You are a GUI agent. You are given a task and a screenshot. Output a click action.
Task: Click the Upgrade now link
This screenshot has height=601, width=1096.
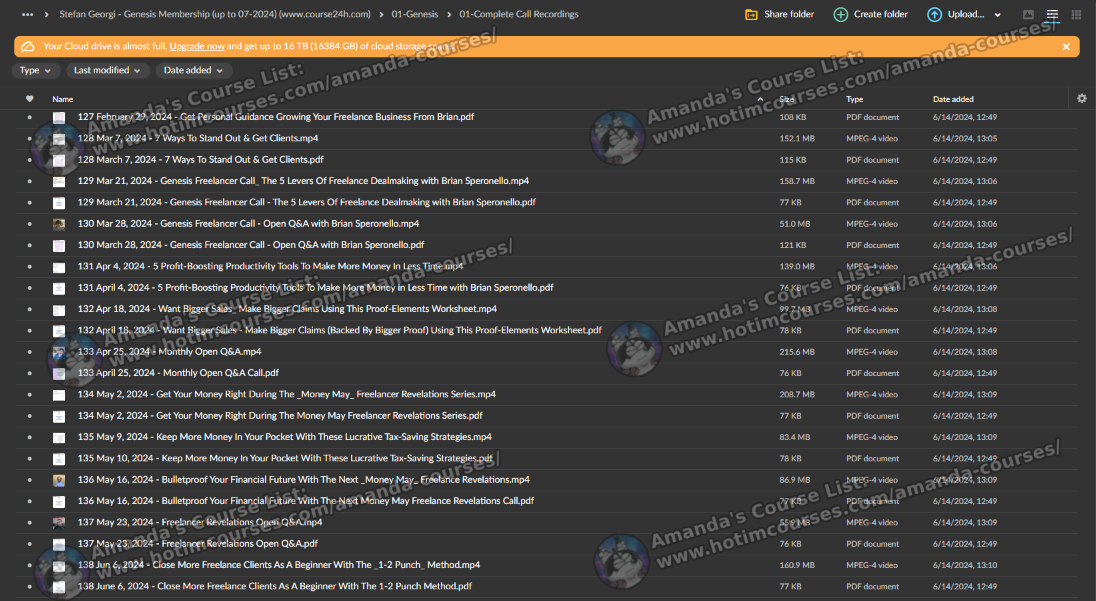[197, 47]
